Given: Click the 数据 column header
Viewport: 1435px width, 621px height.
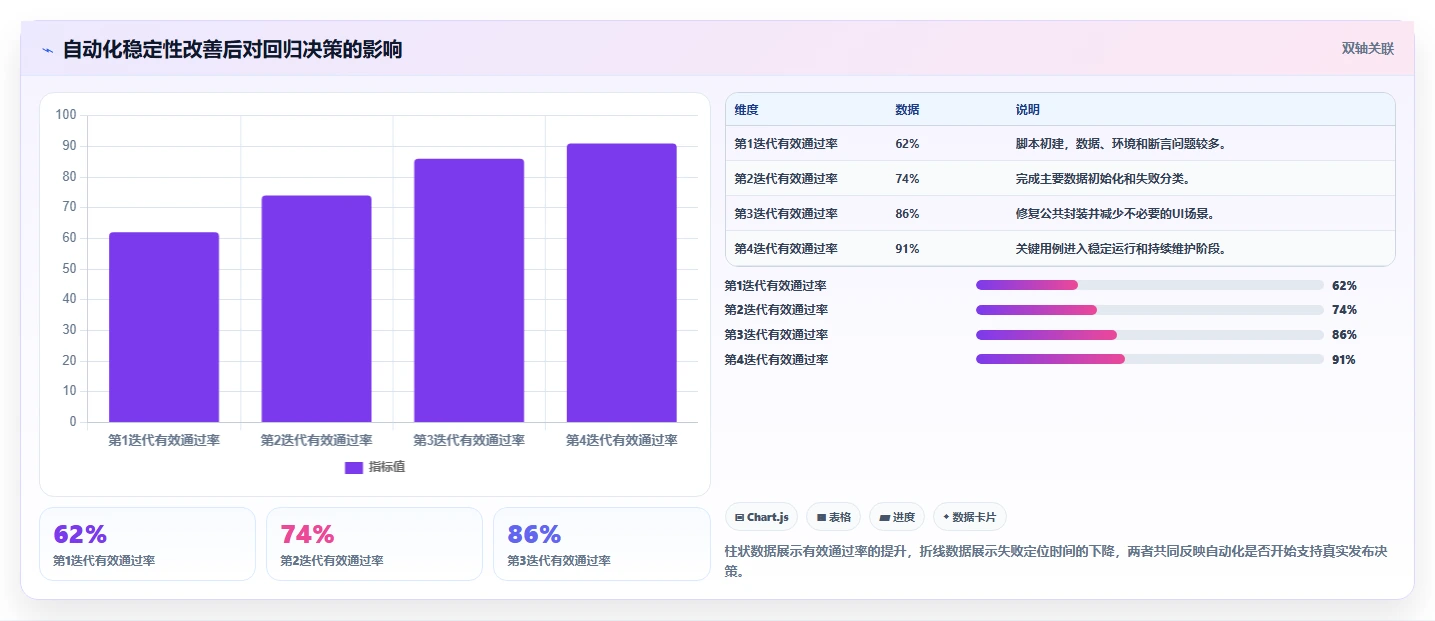Looking at the screenshot, I should pos(907,110).
